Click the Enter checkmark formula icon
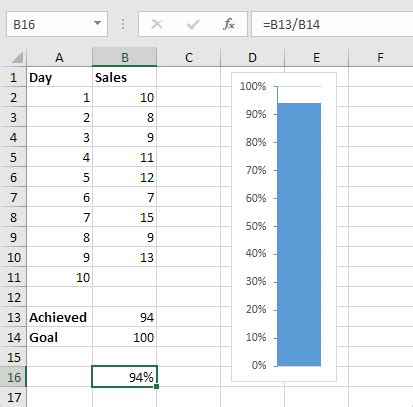The width and height of the screenshot is (413, 407). click(x=193, y=24)
